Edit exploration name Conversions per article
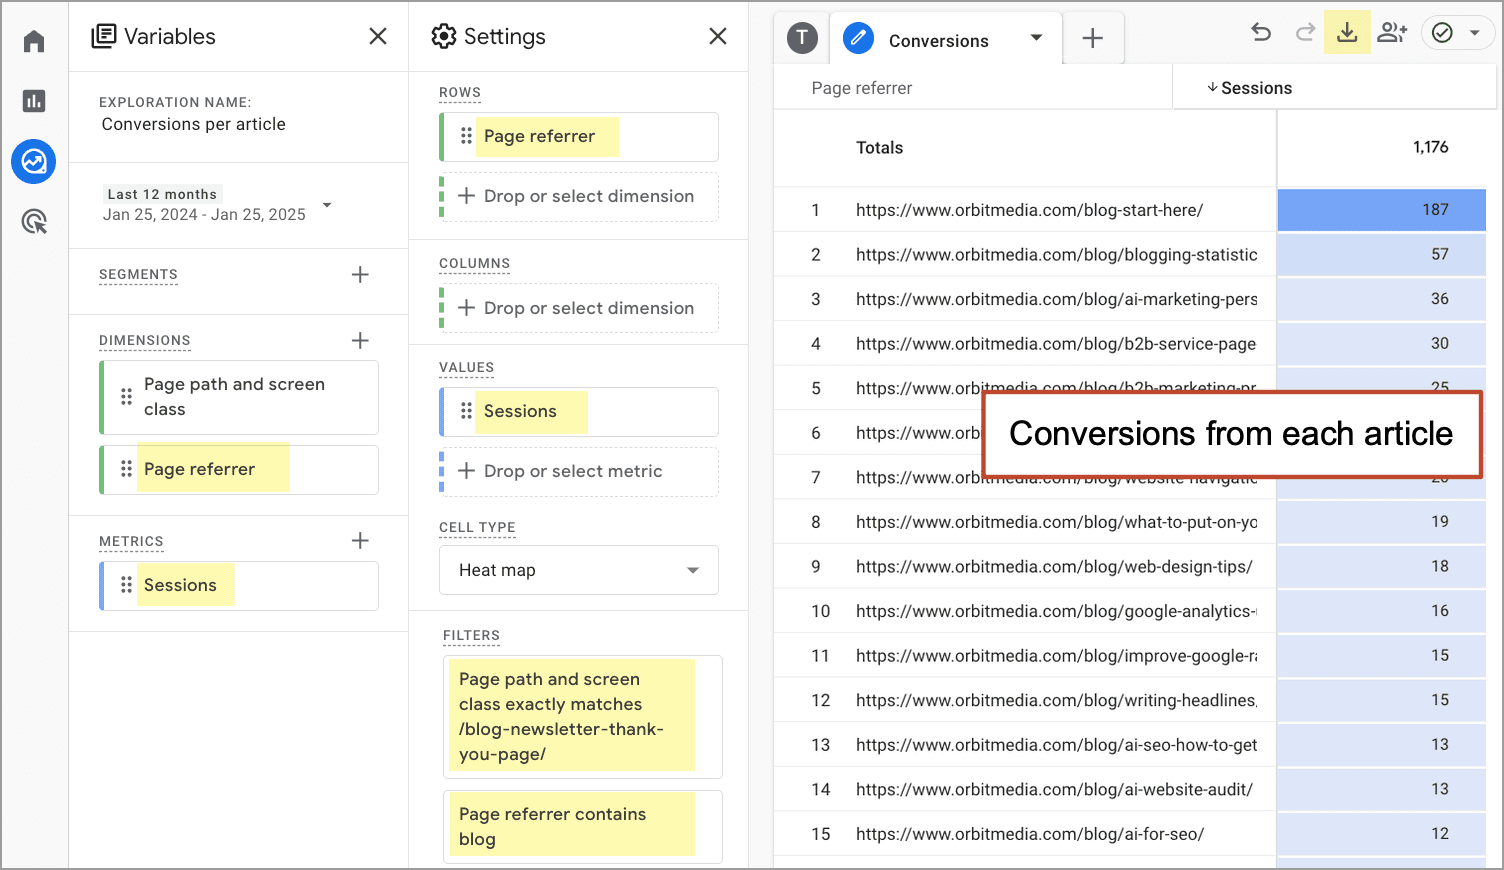 pos(193,124)
